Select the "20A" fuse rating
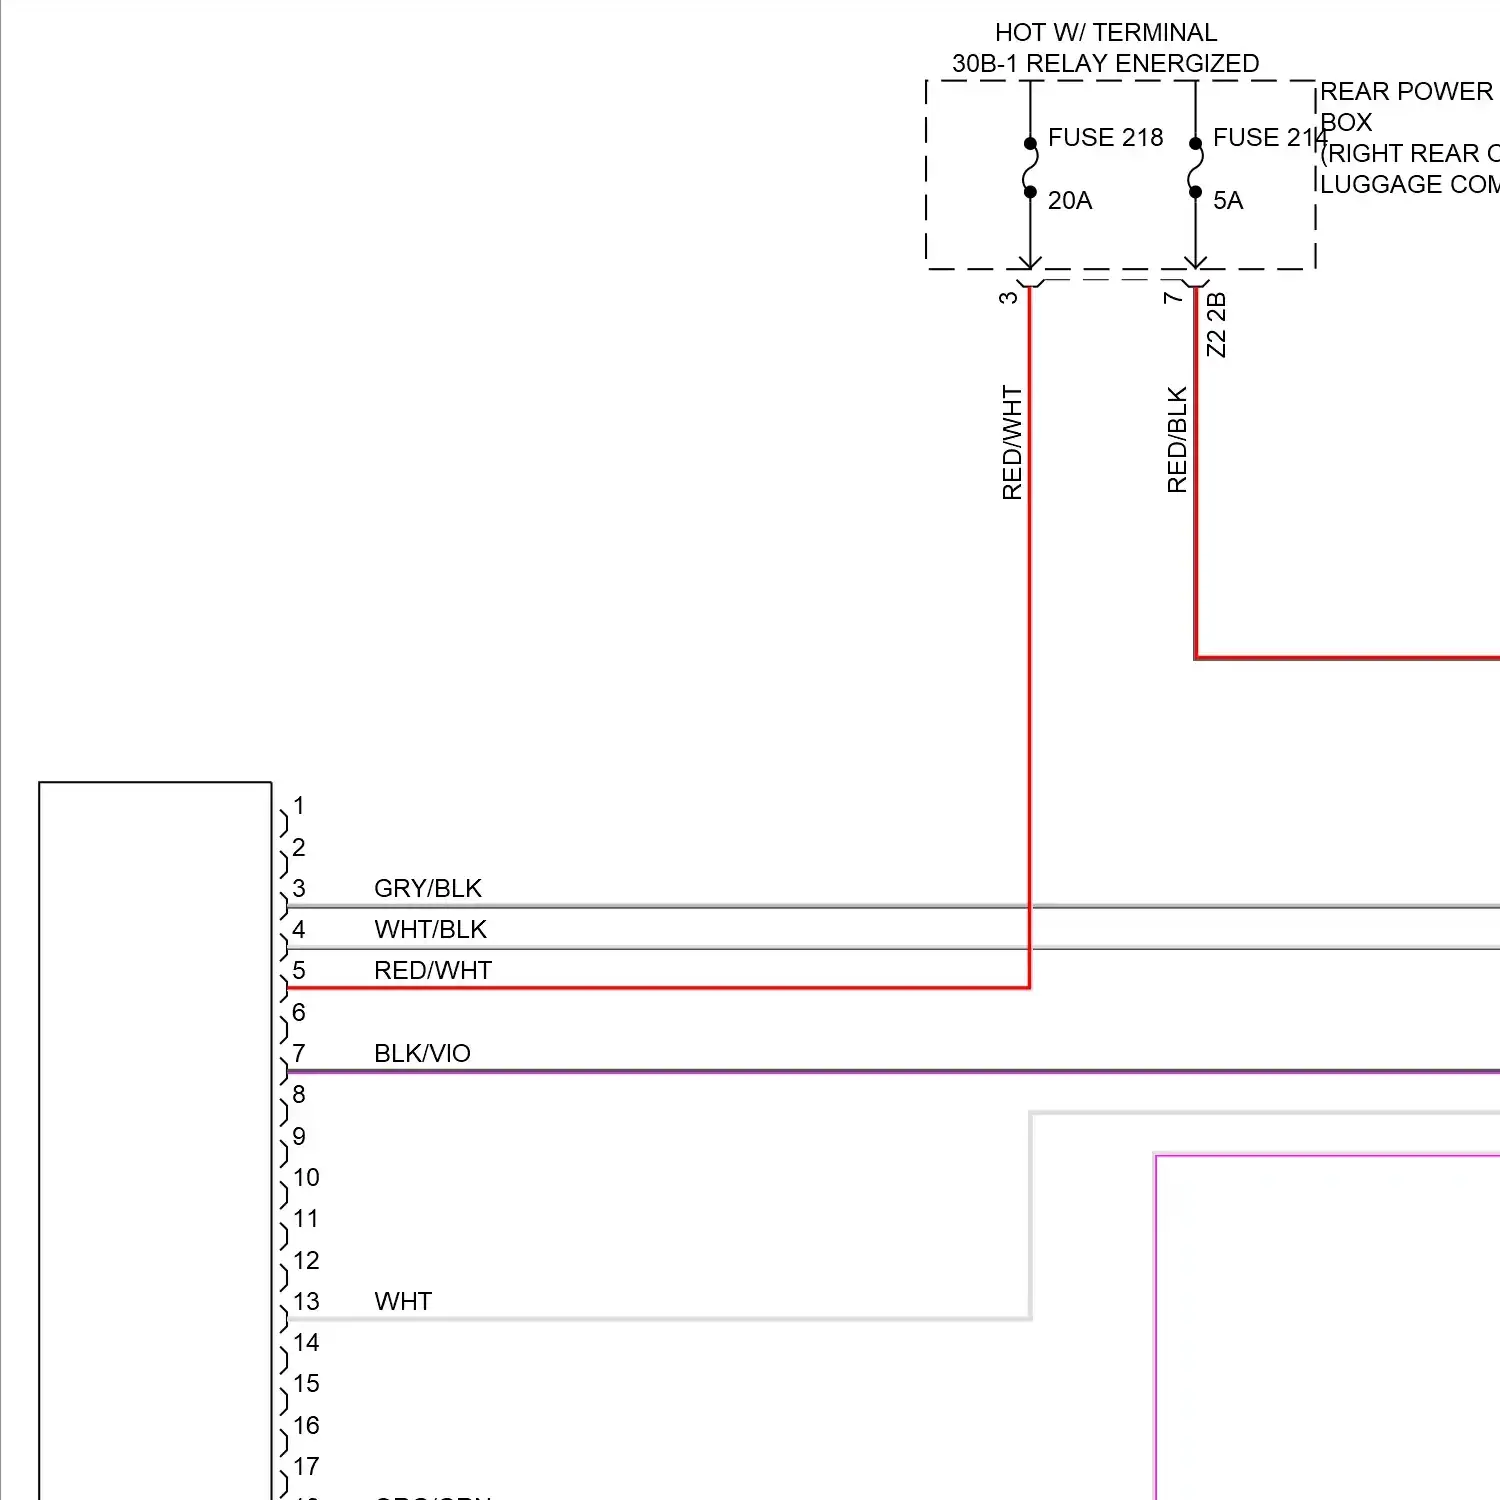This screenshot has width=1500, height=1500. (1069, 200)
